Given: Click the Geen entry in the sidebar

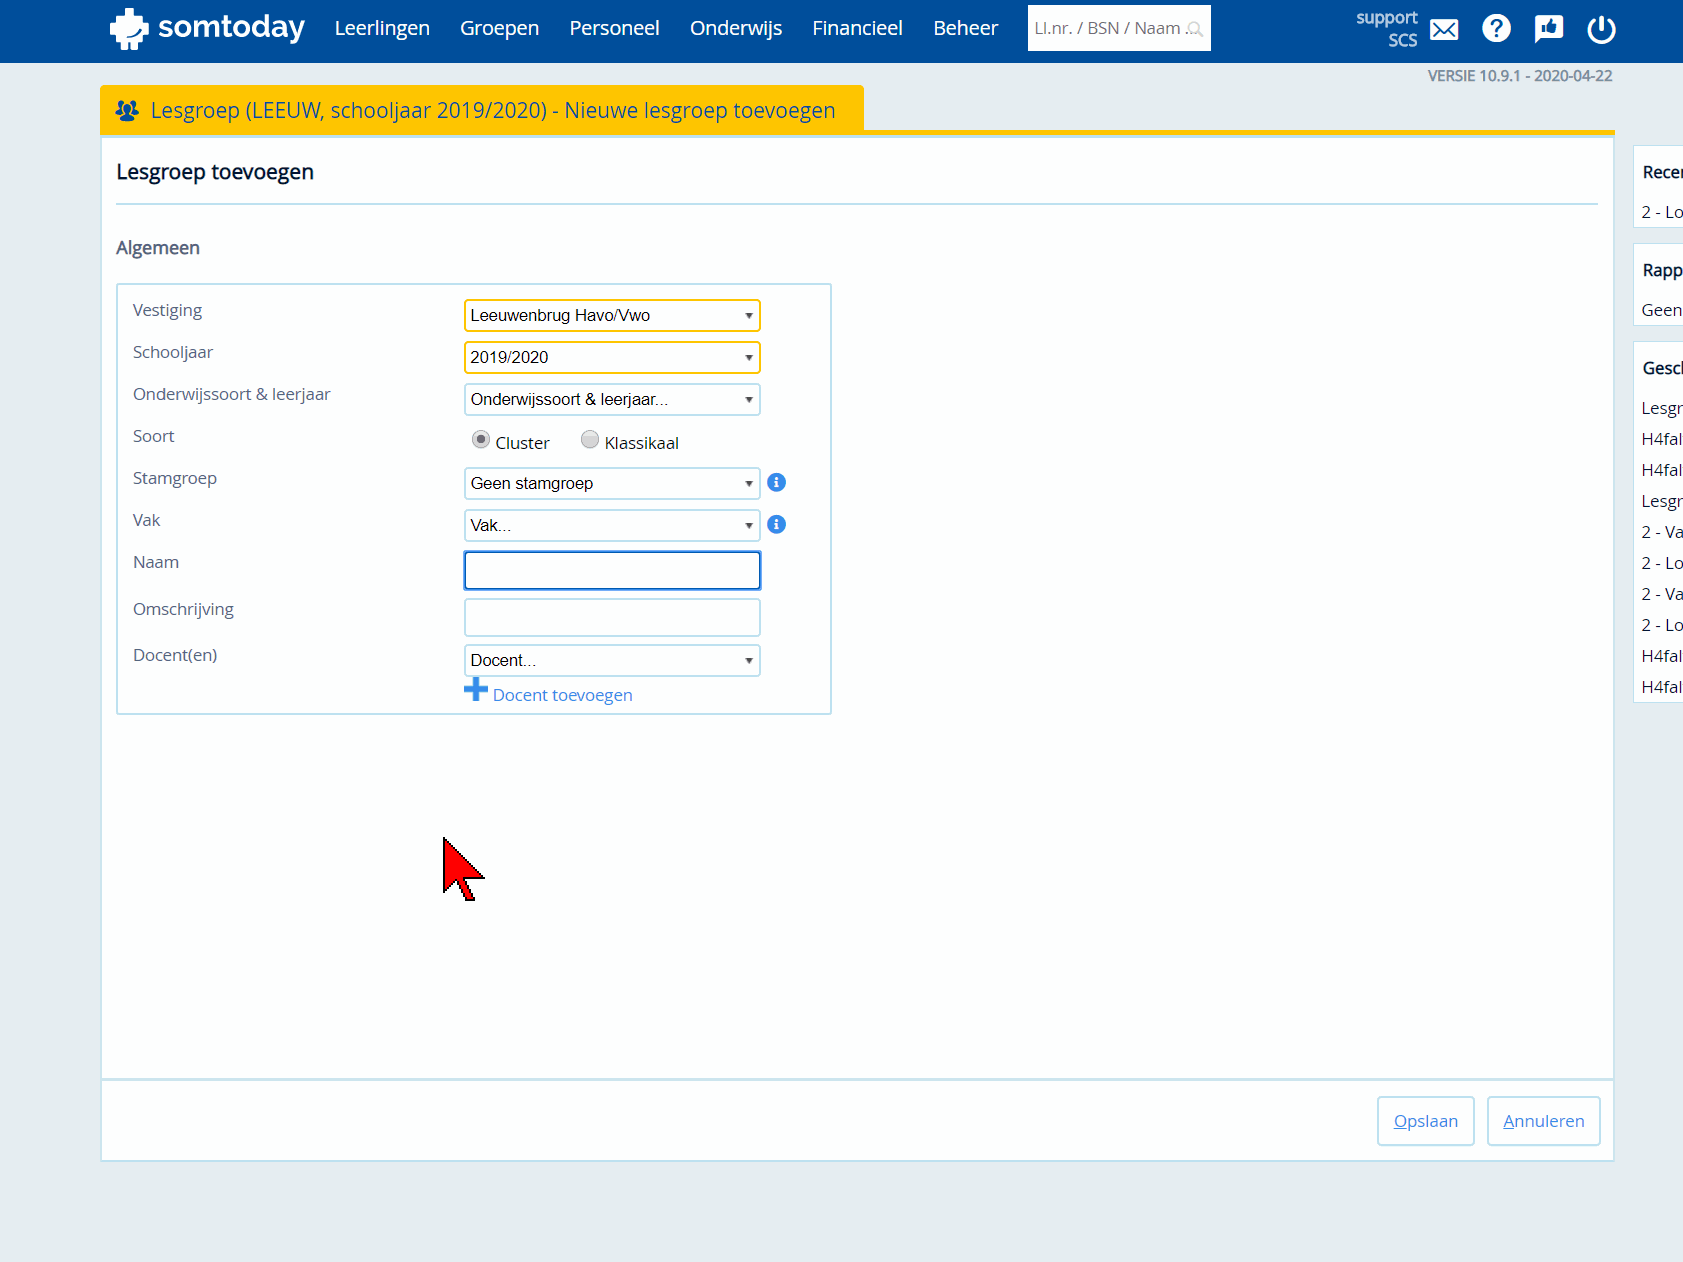Looking at the screenshot, I should point(1661,311).
